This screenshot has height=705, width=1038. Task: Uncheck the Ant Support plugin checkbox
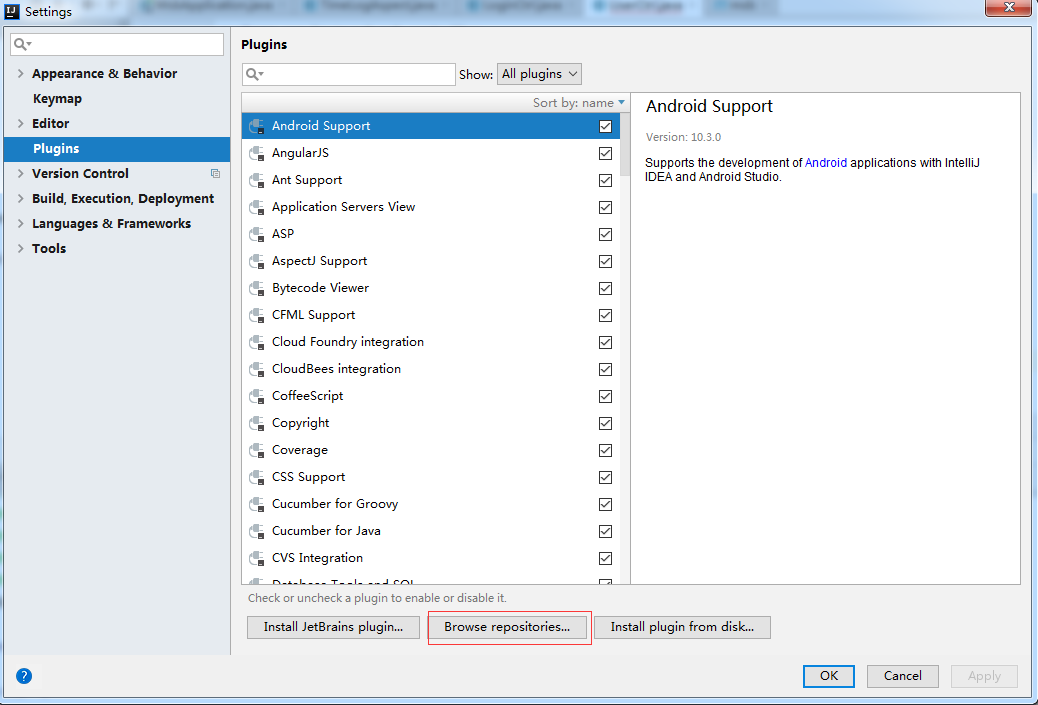pos(605,181)
